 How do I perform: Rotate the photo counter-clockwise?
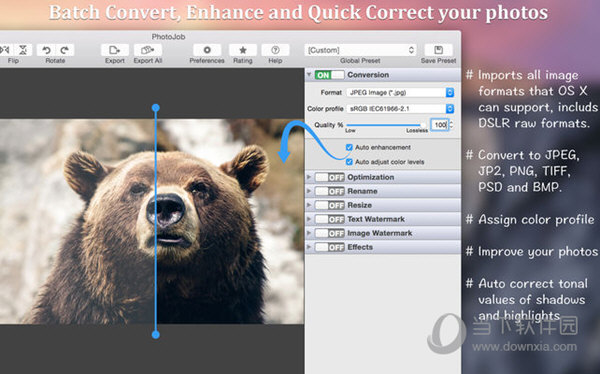pos(46,50)
